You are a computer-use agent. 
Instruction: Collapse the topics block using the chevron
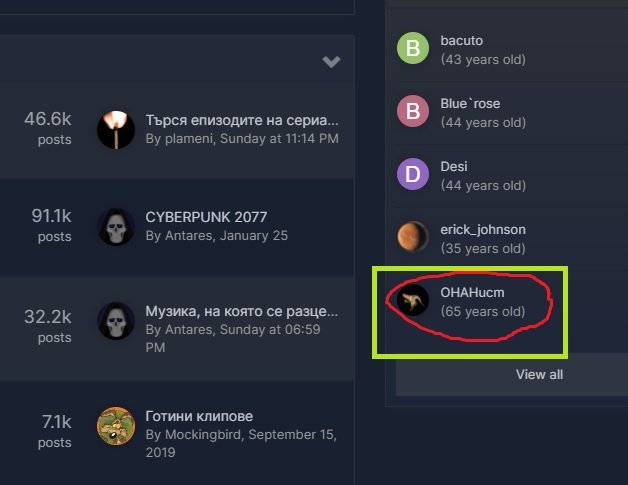tap(331, 61)
